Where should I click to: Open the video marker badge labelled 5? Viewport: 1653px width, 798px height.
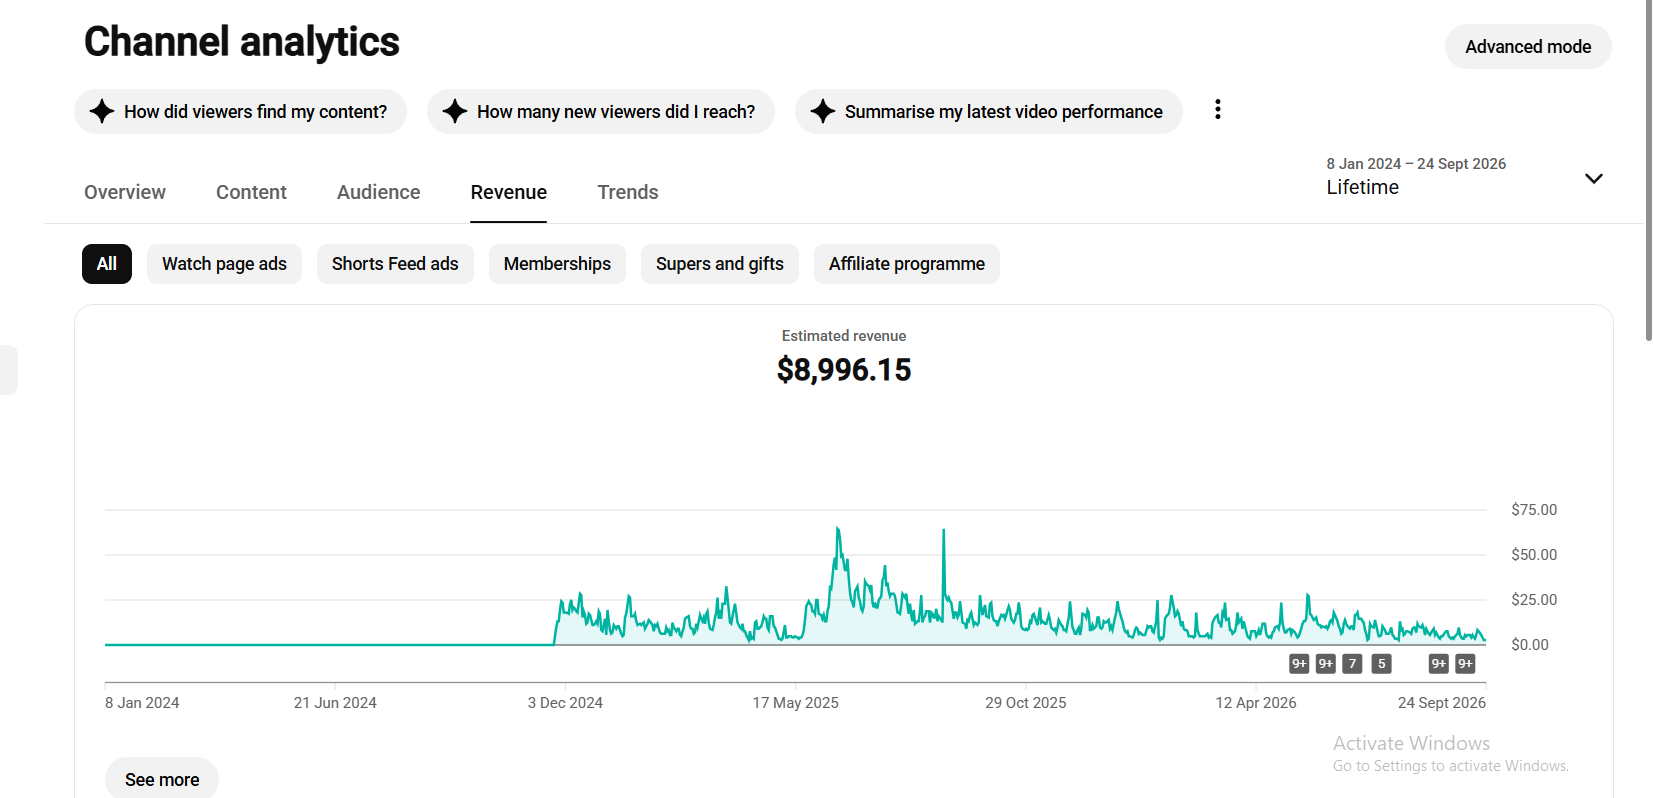pyautogui.click(x=1381, y=663)
